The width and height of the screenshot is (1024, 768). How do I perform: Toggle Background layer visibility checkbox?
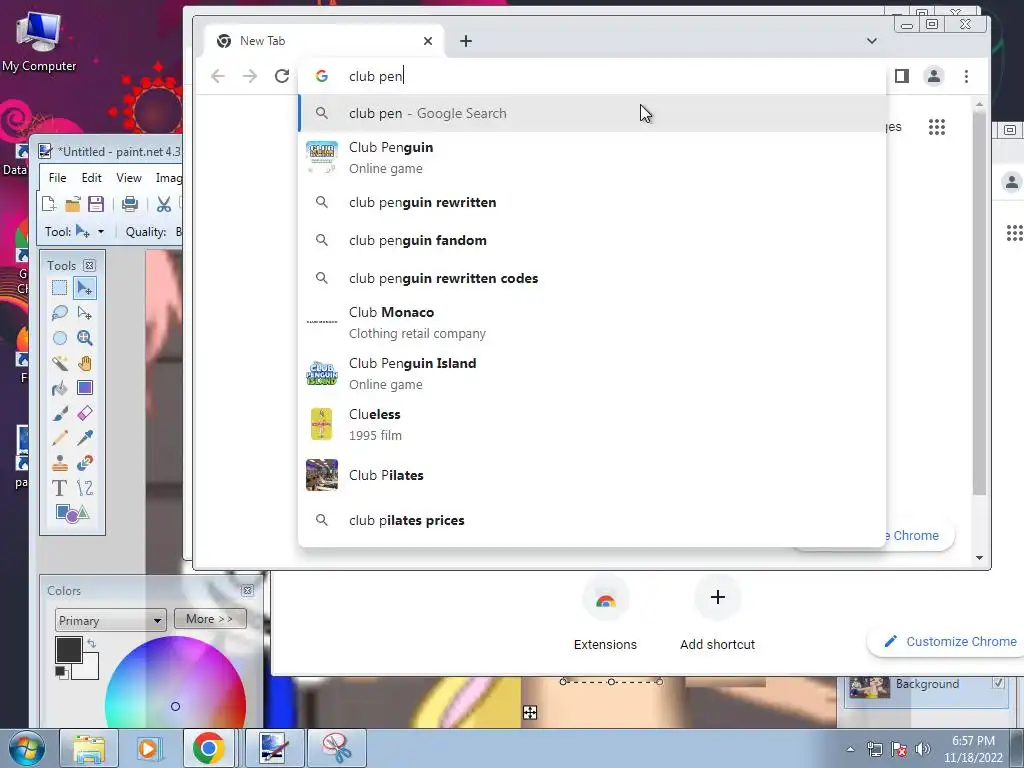coord(998,683)
